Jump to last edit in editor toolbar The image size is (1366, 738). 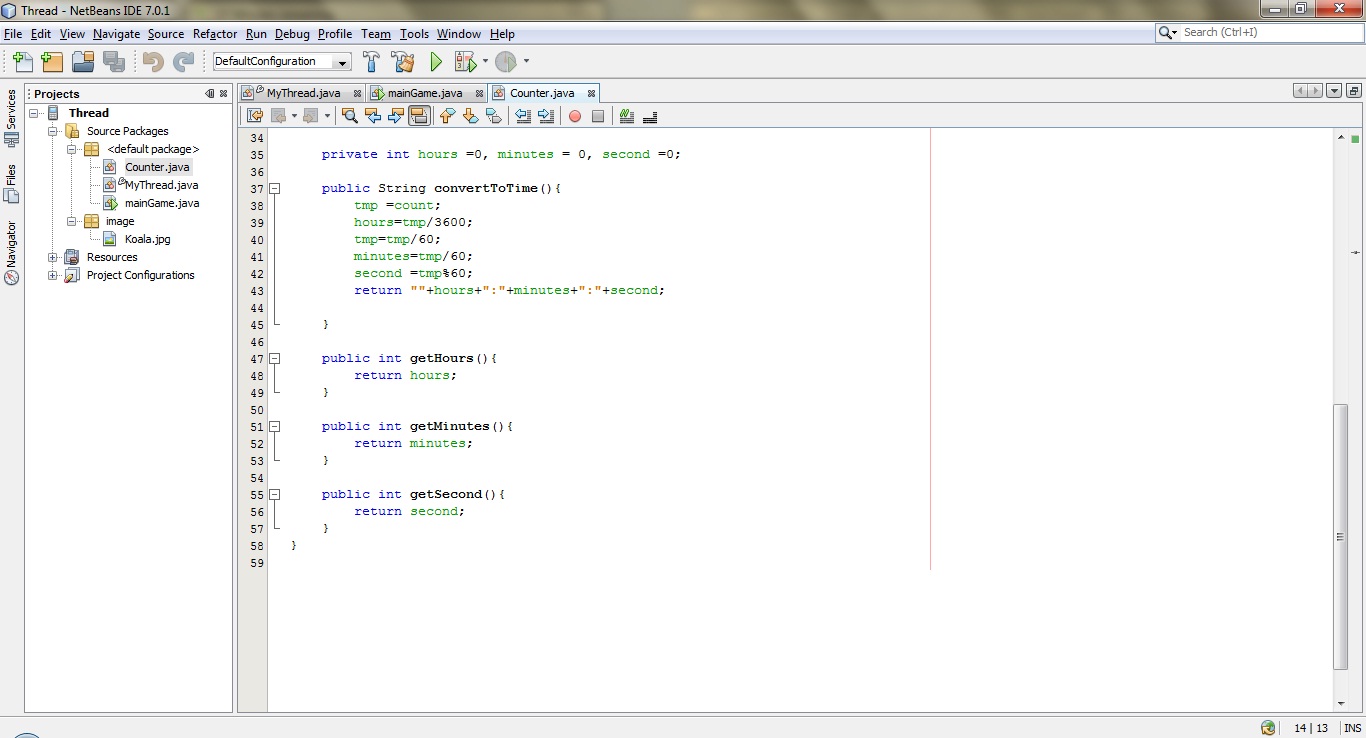pos(256,116)
